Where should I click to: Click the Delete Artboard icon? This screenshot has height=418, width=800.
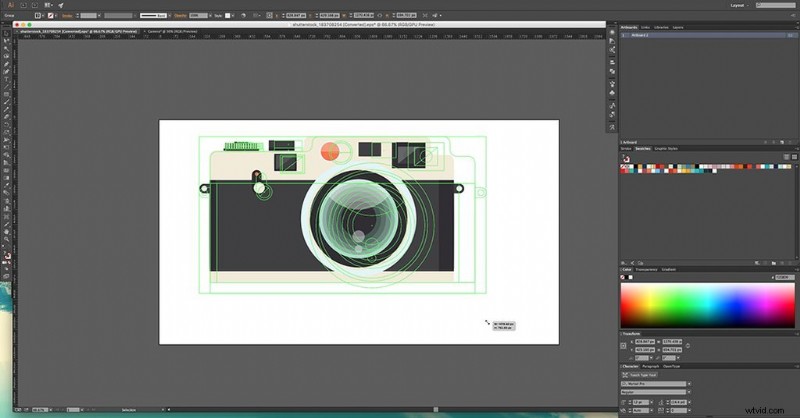(790, 142)
